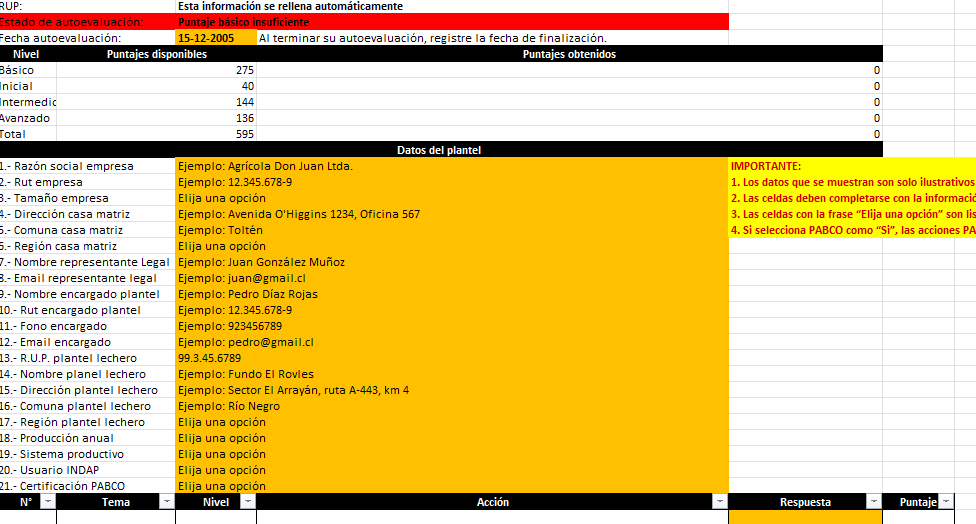Open the N° column filter arrow
This screenshot has width=976, height=524.
pos(48,502)
